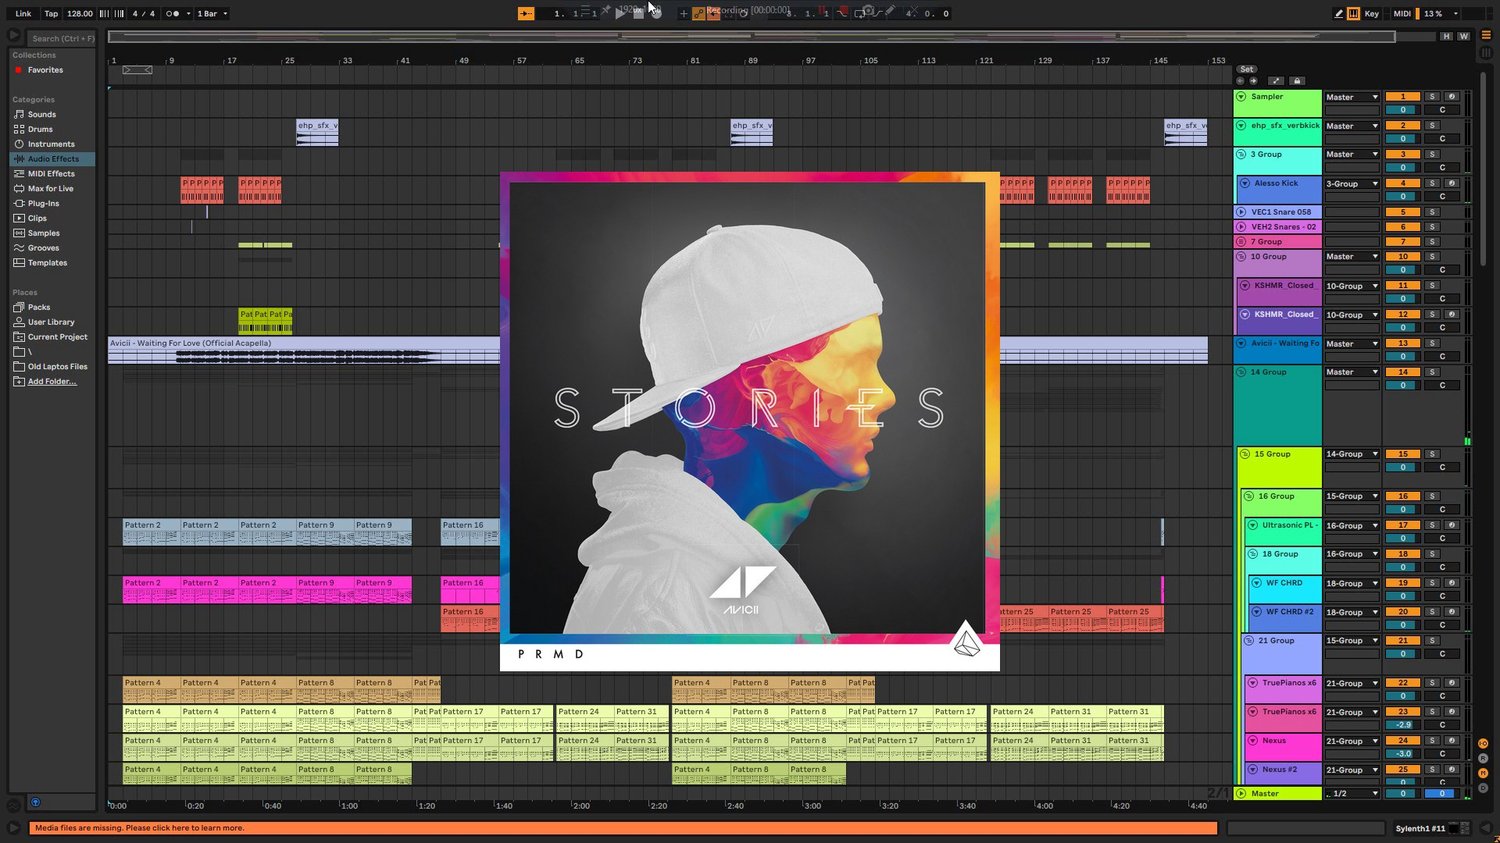Open the 1 Bar quantization dropdown
Image resolution: width=1500 pixels, height=843 pixels.
coord(212,14)
